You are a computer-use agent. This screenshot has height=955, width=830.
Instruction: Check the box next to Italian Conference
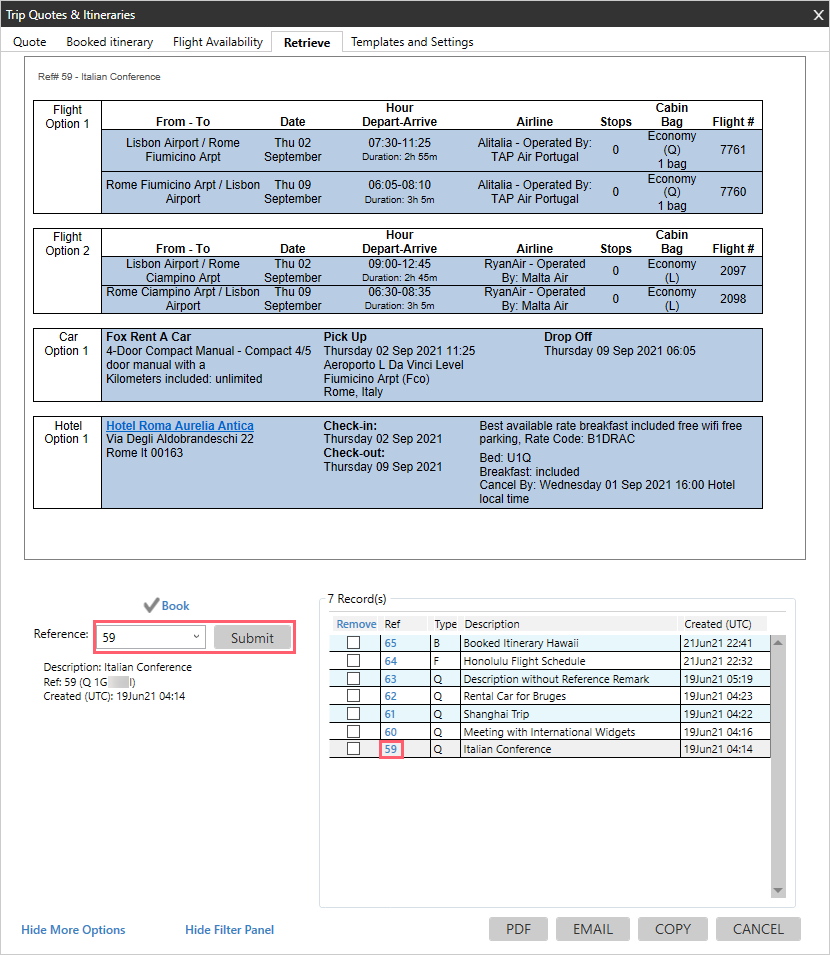pos(353,749)
